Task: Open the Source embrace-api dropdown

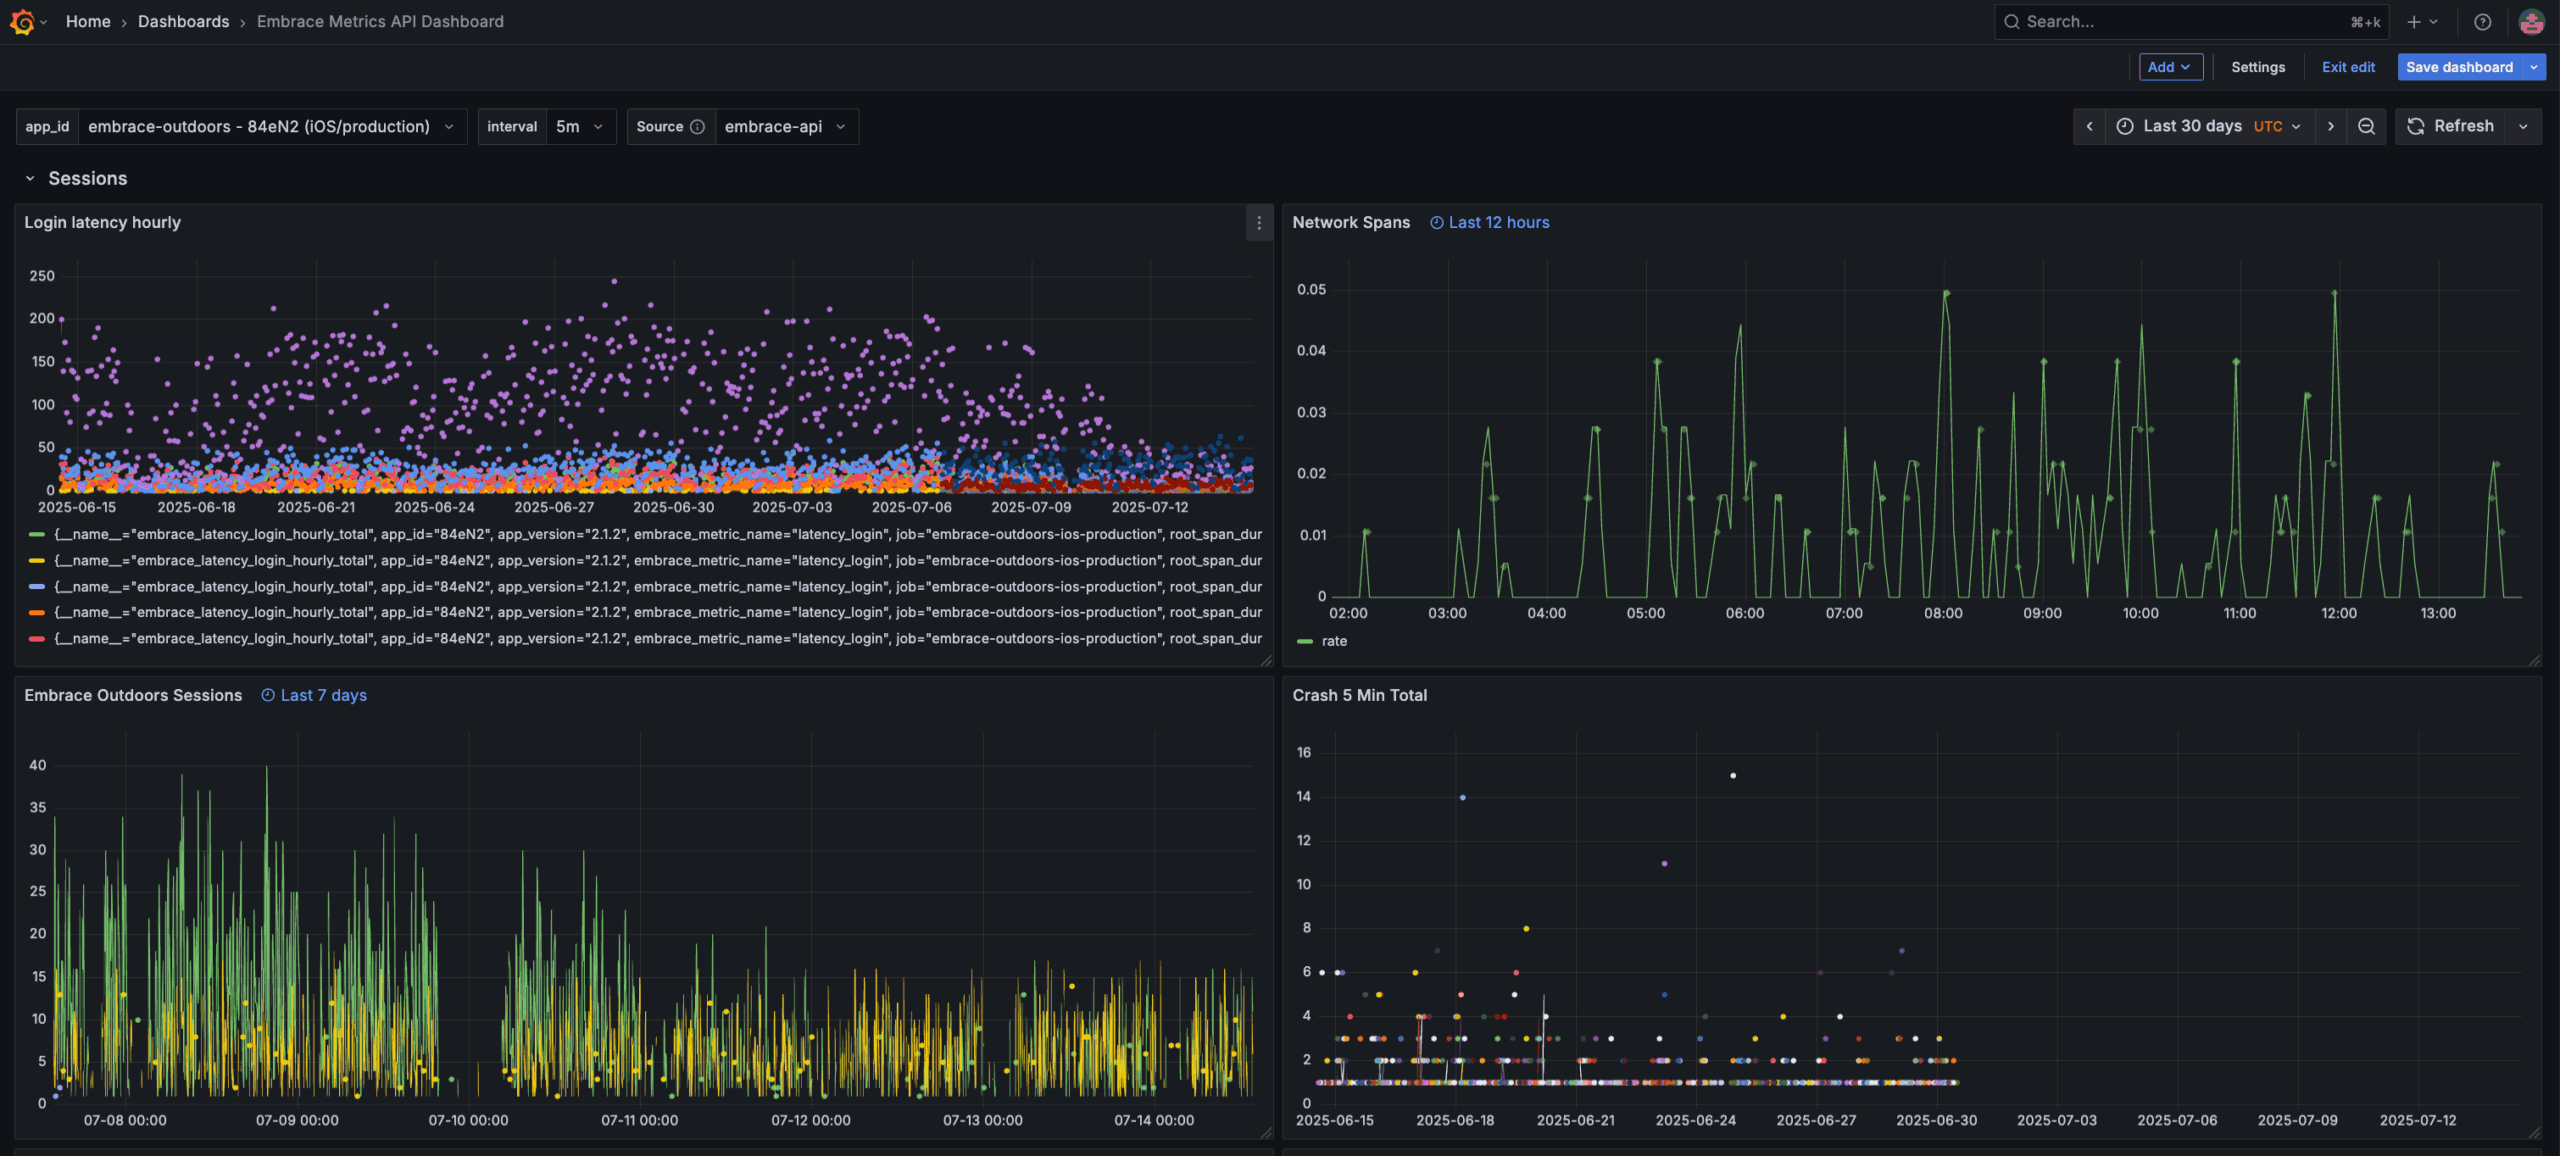Action: [x=787, y=127]
